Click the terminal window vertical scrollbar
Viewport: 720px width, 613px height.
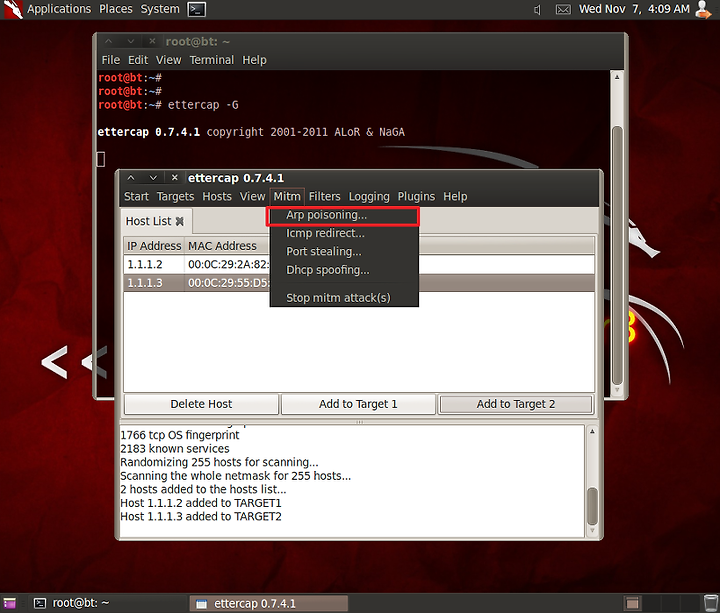pyautogui.click(x=617, y=255)
